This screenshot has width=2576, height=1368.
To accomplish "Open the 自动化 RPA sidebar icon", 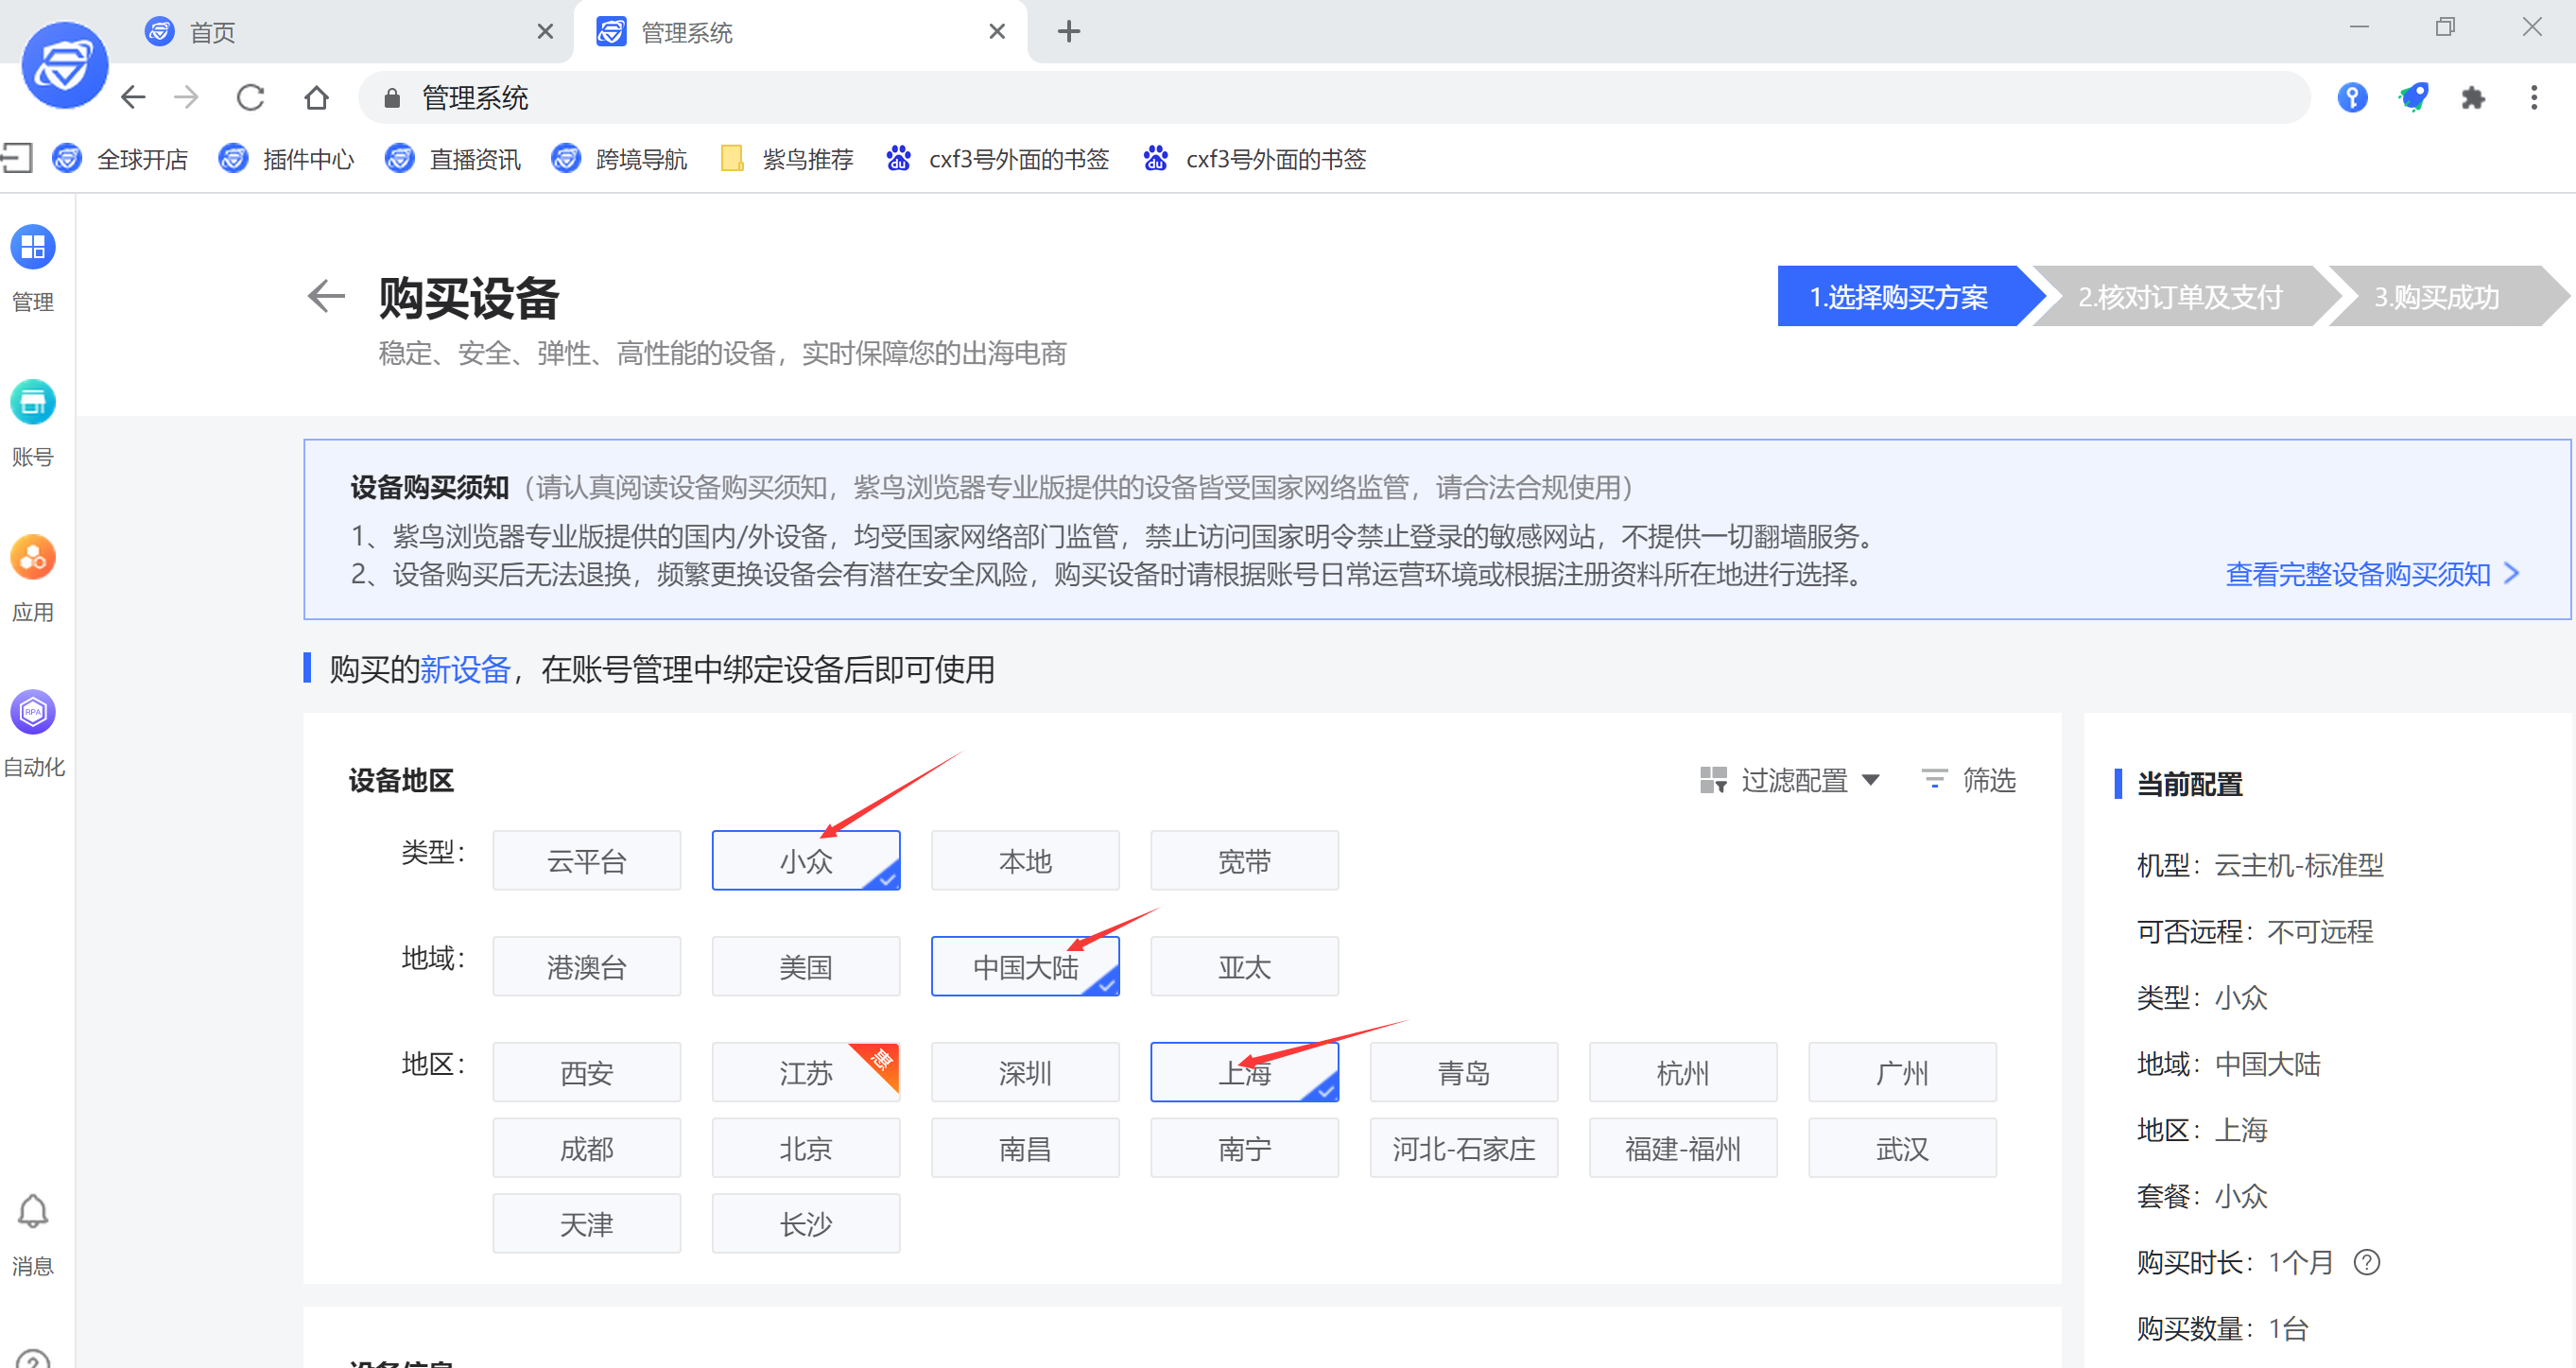I will [x=32, y=713].
